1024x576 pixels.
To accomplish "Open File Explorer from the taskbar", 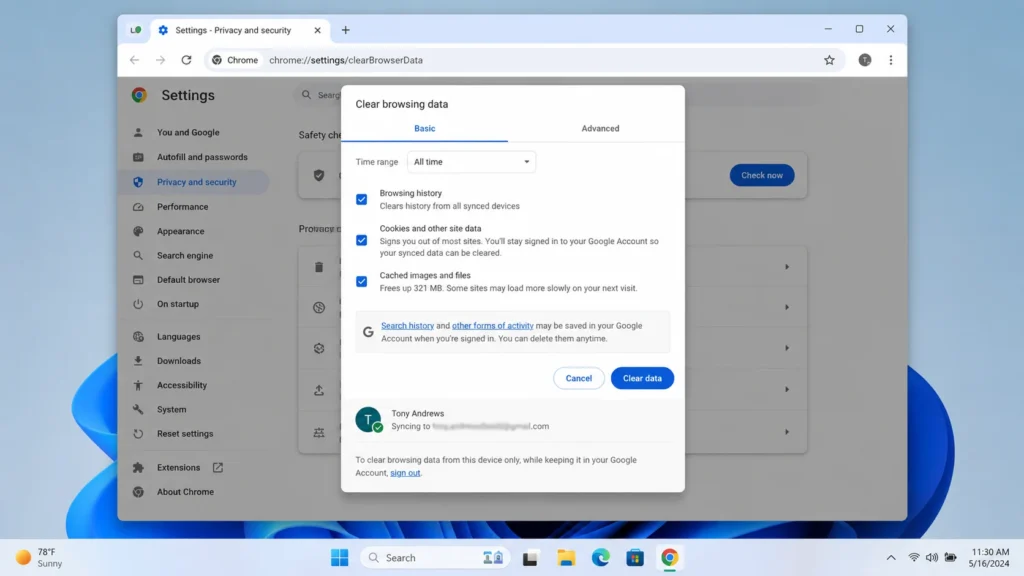I will tap(566, 558).
